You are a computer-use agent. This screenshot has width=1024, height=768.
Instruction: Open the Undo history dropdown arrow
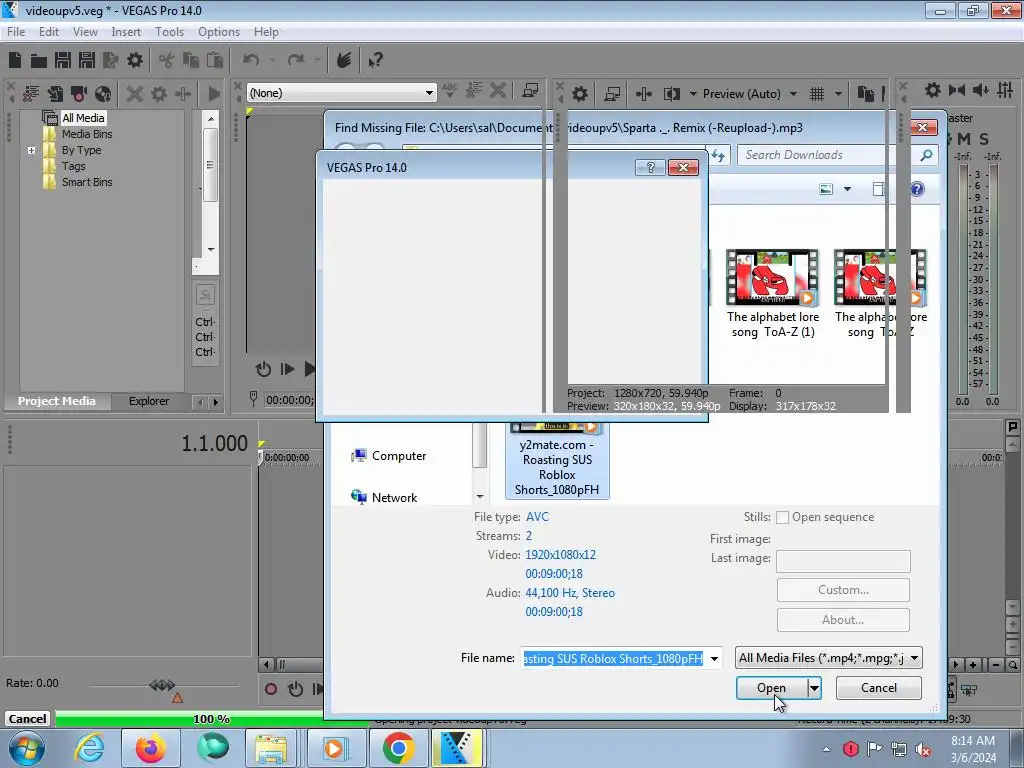coord(272,60)
